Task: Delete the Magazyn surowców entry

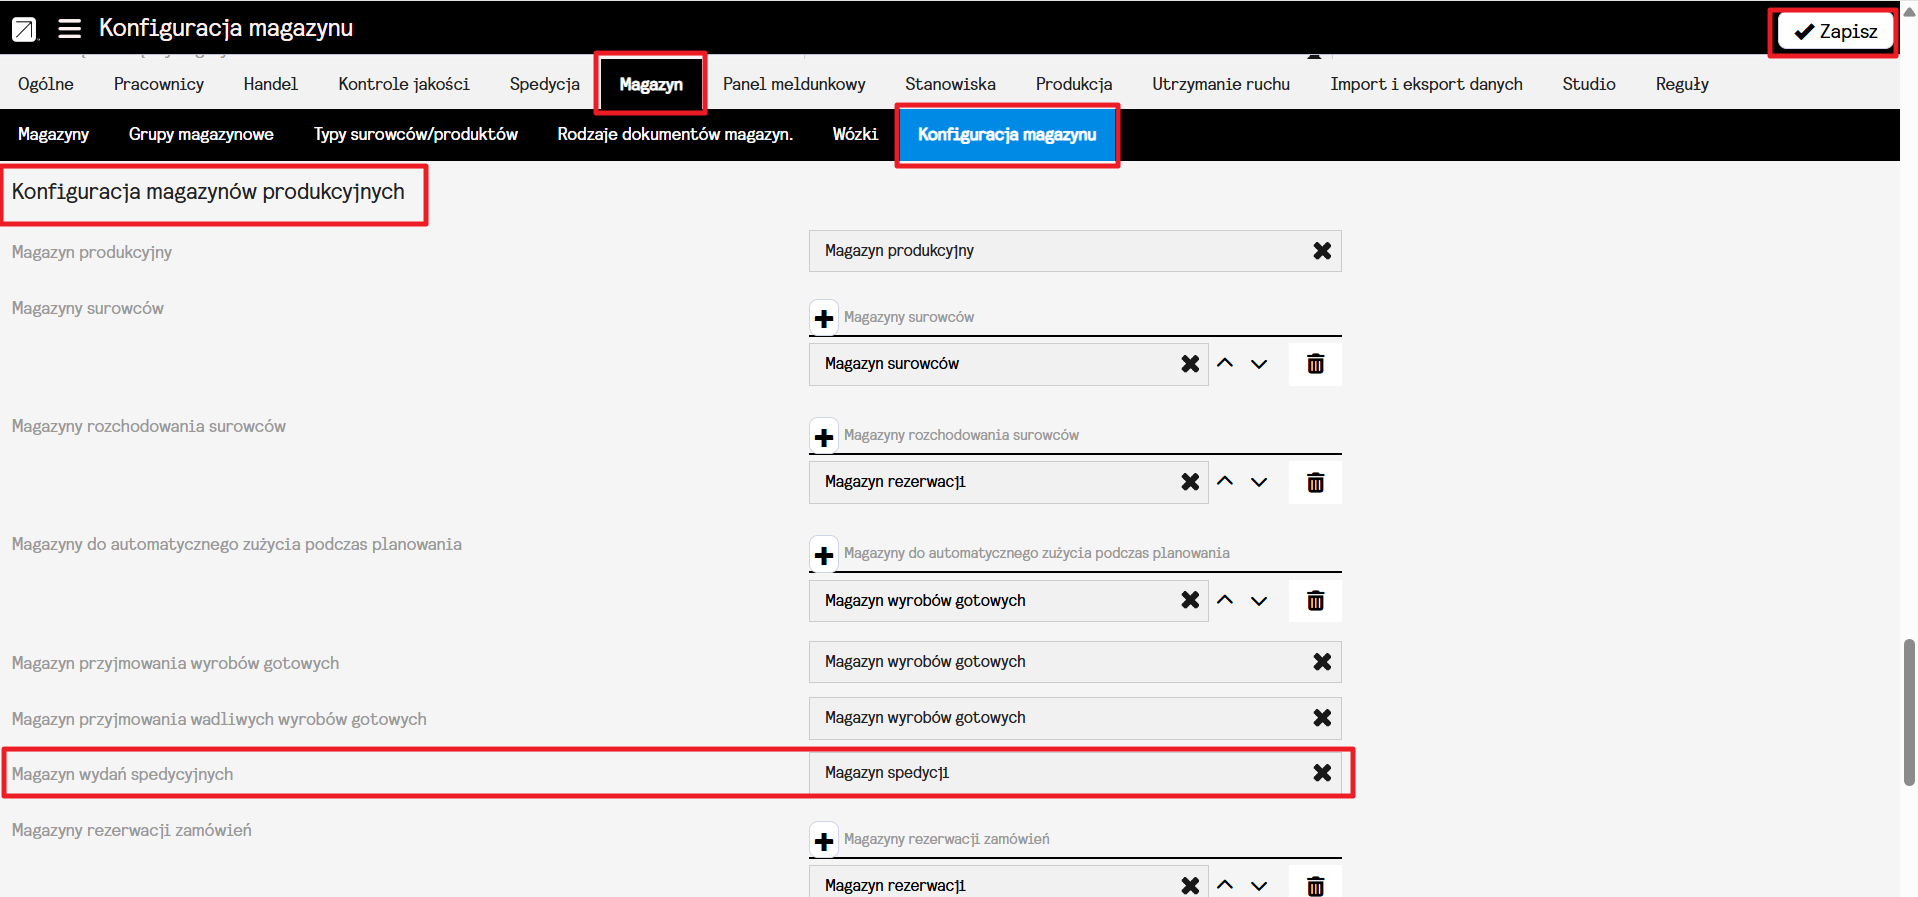Action: pos(1316,364)
